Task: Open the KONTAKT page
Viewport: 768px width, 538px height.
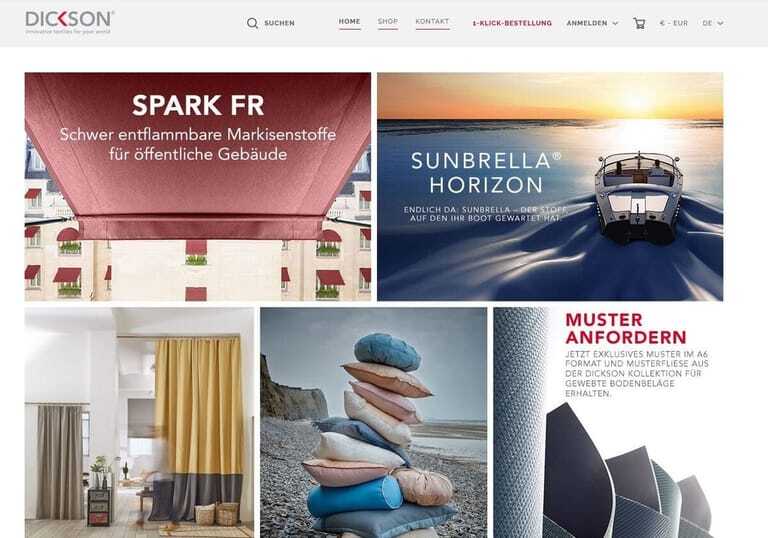Action: [x=432, y=22]
